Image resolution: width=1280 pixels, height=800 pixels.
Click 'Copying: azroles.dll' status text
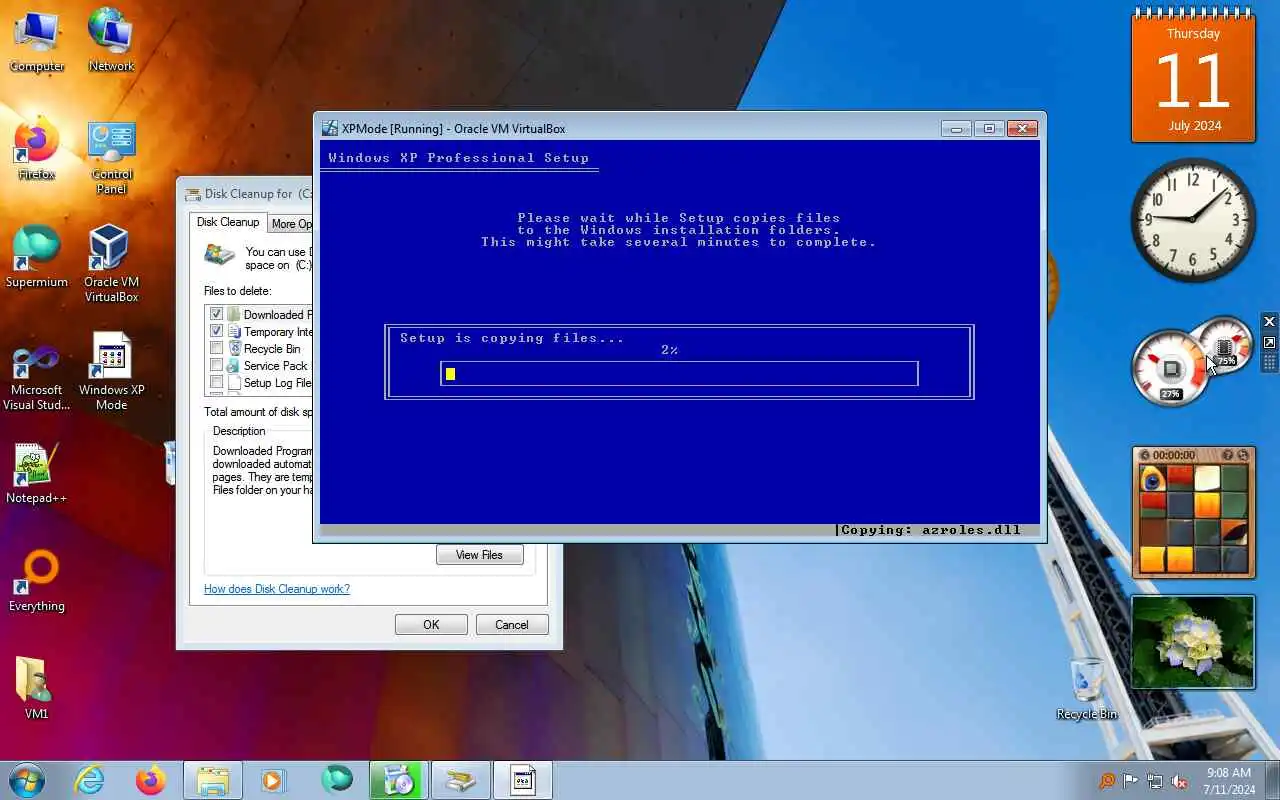(x=931, y=530)
